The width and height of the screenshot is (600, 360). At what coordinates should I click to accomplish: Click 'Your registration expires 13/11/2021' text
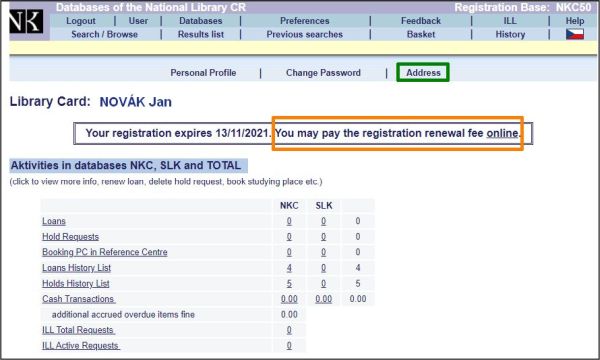(177, 133)
